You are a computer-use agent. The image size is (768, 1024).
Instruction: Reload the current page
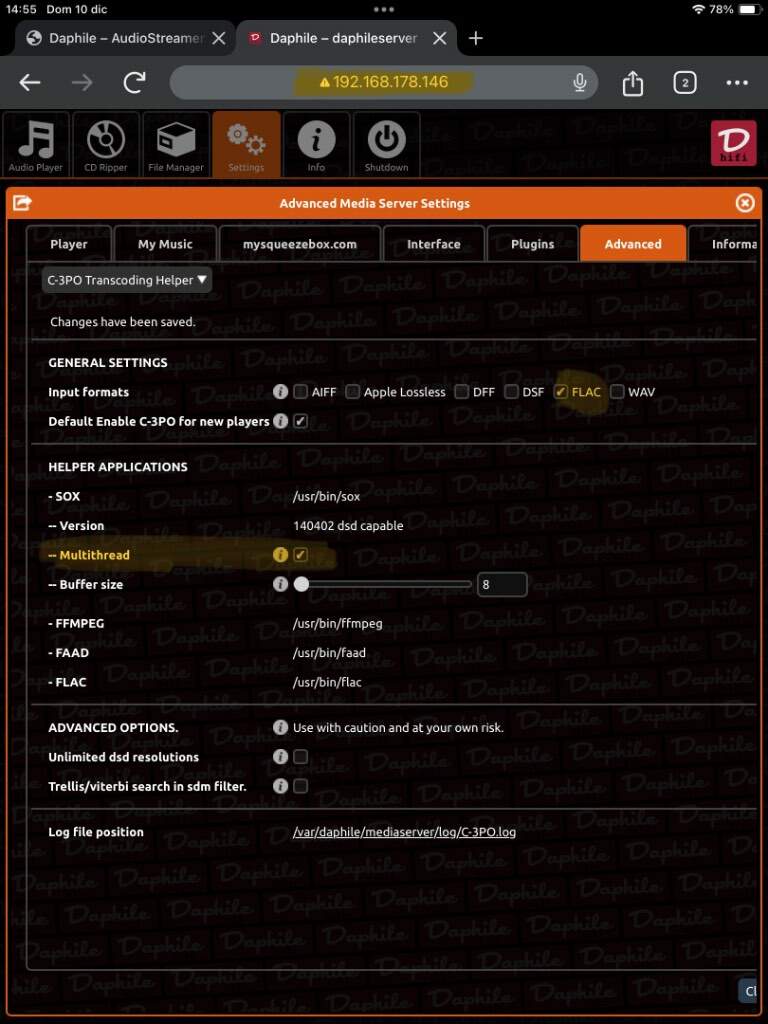point(135,82)
